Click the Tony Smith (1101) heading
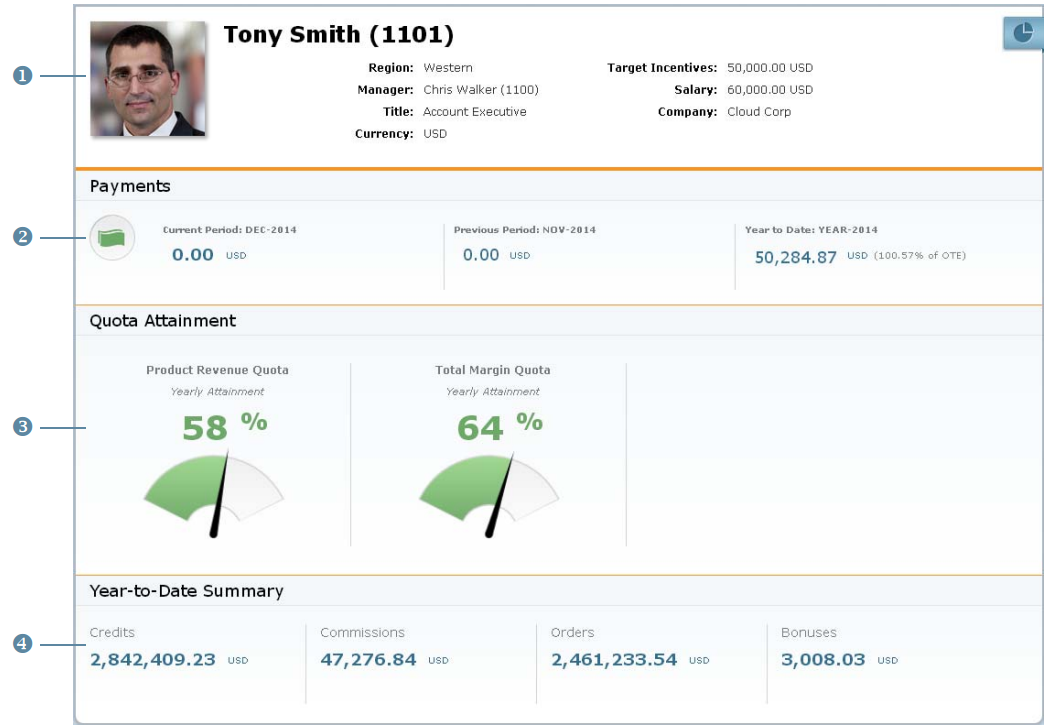1050x728 pixels. (x=339, y=34)
